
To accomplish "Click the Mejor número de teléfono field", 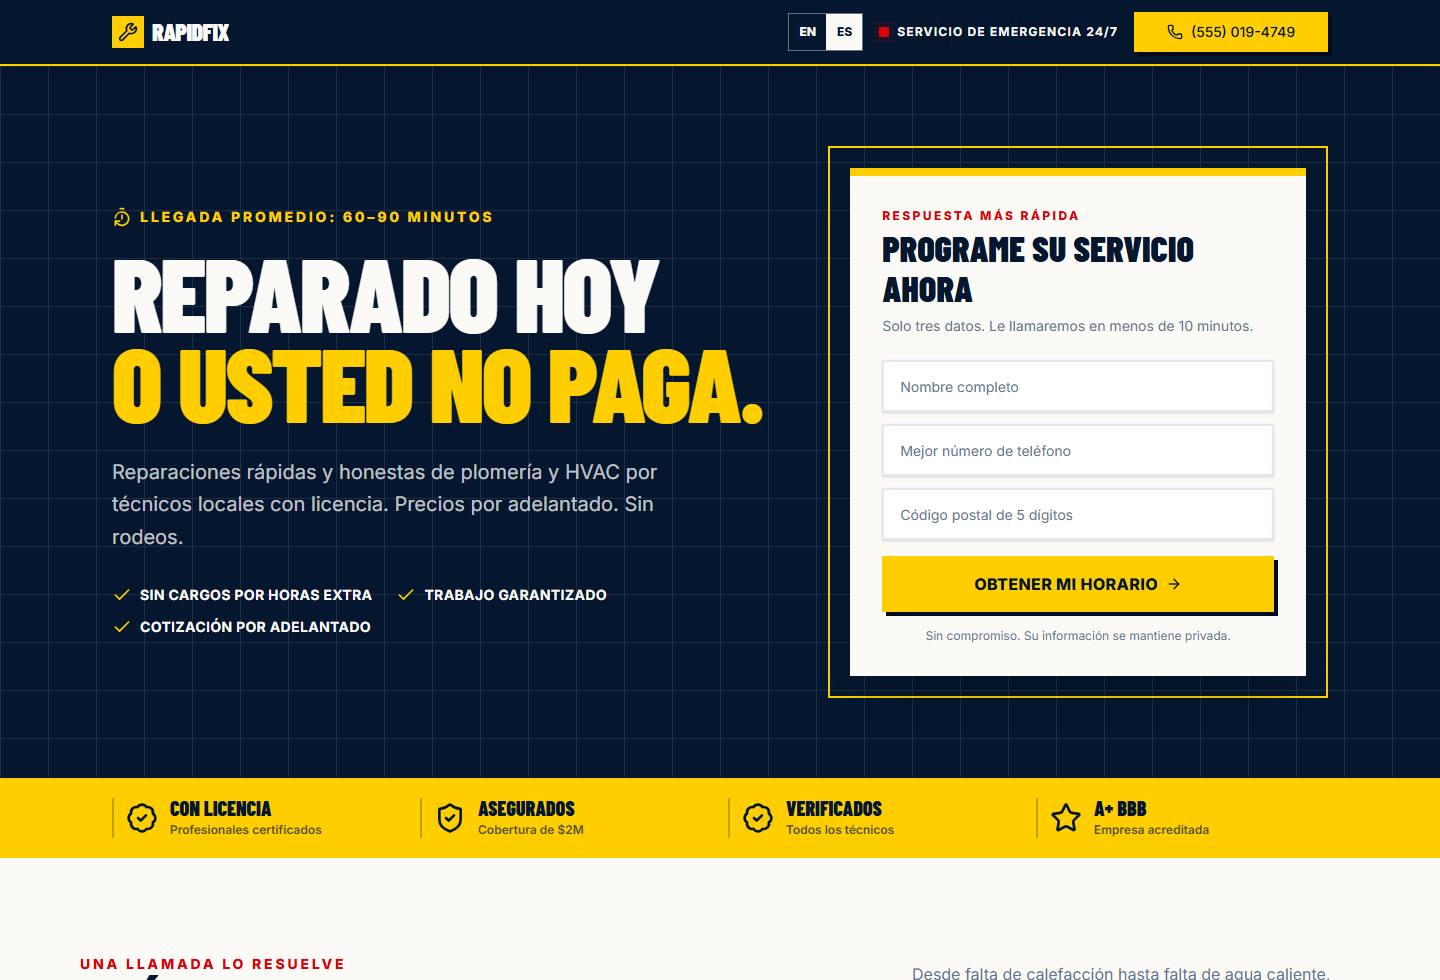I will point(1078,451).
